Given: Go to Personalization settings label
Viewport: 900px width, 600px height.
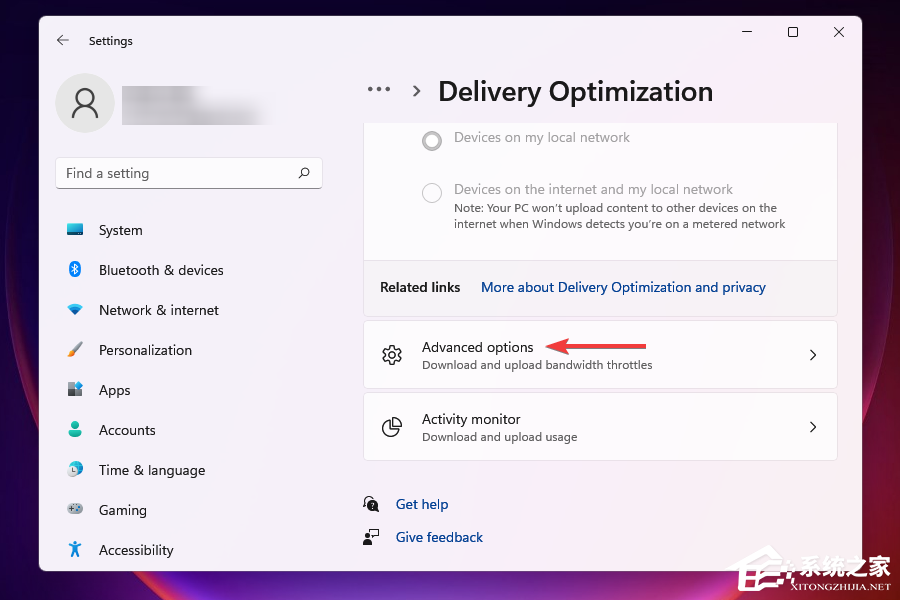Looking at the screenshot, I should (145, 350).
